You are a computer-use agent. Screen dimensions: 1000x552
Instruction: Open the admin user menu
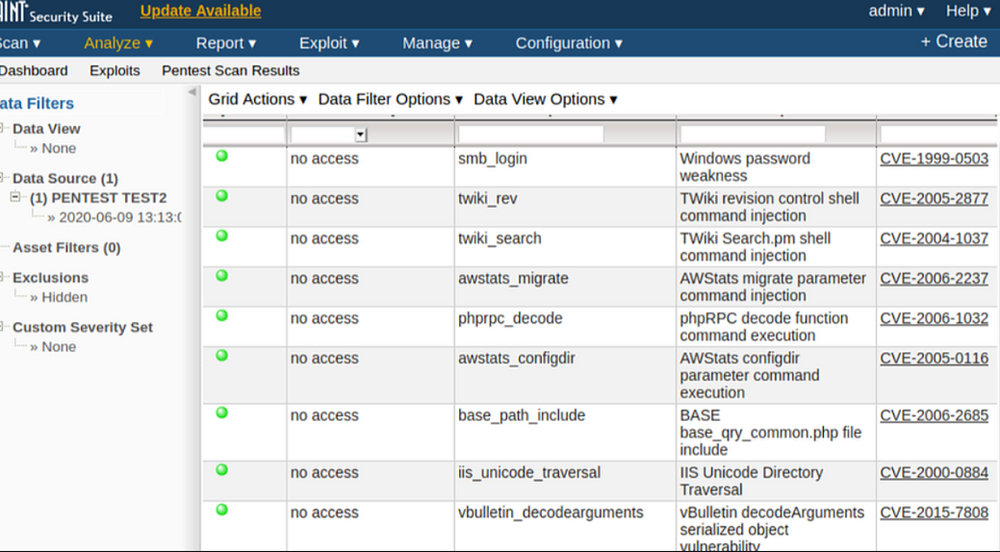pos(896,11)
